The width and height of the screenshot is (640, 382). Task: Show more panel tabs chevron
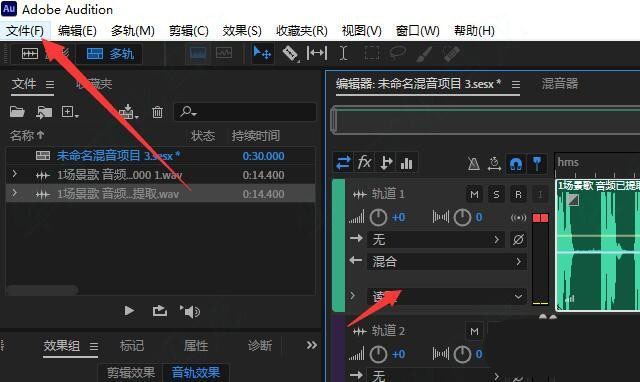pos(312,345)
